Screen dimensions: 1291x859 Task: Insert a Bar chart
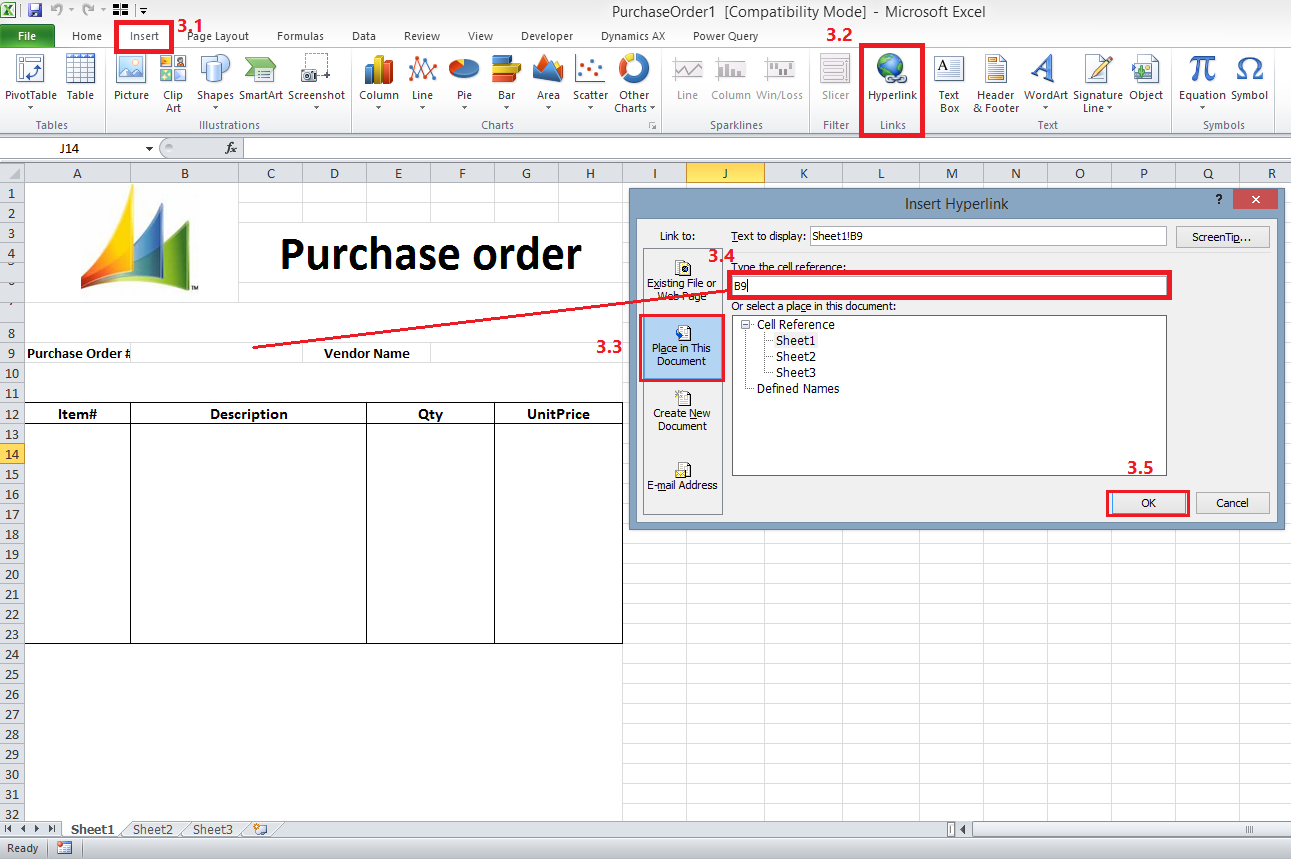(x=507, y=82)
